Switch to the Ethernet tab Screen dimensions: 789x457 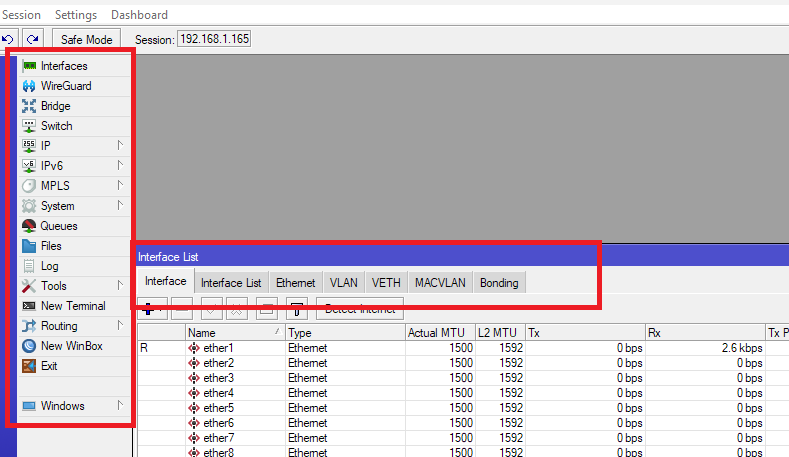click(296, 283)
